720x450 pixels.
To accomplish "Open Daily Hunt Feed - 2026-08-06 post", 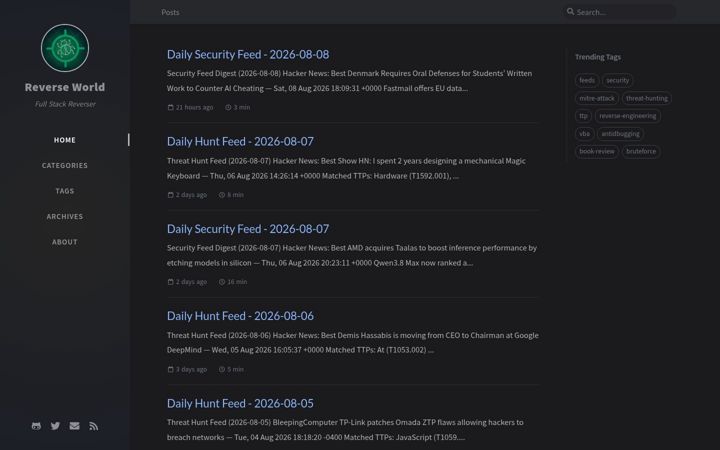I will [240, 316].
